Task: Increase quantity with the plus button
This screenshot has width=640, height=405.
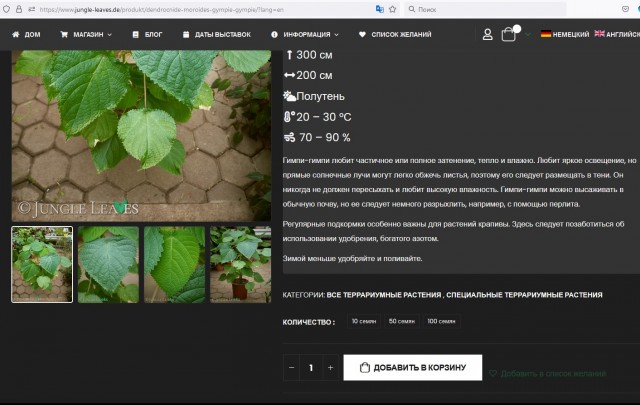Action: (330, 367)
